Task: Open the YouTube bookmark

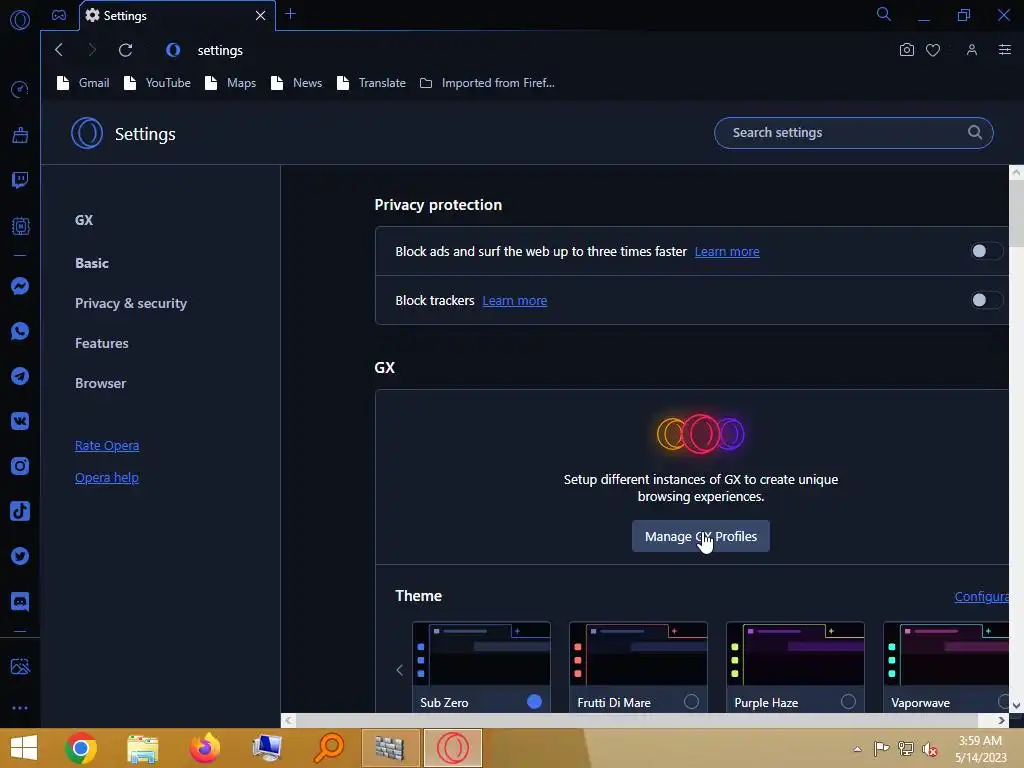Action: [x=157, y=83]
